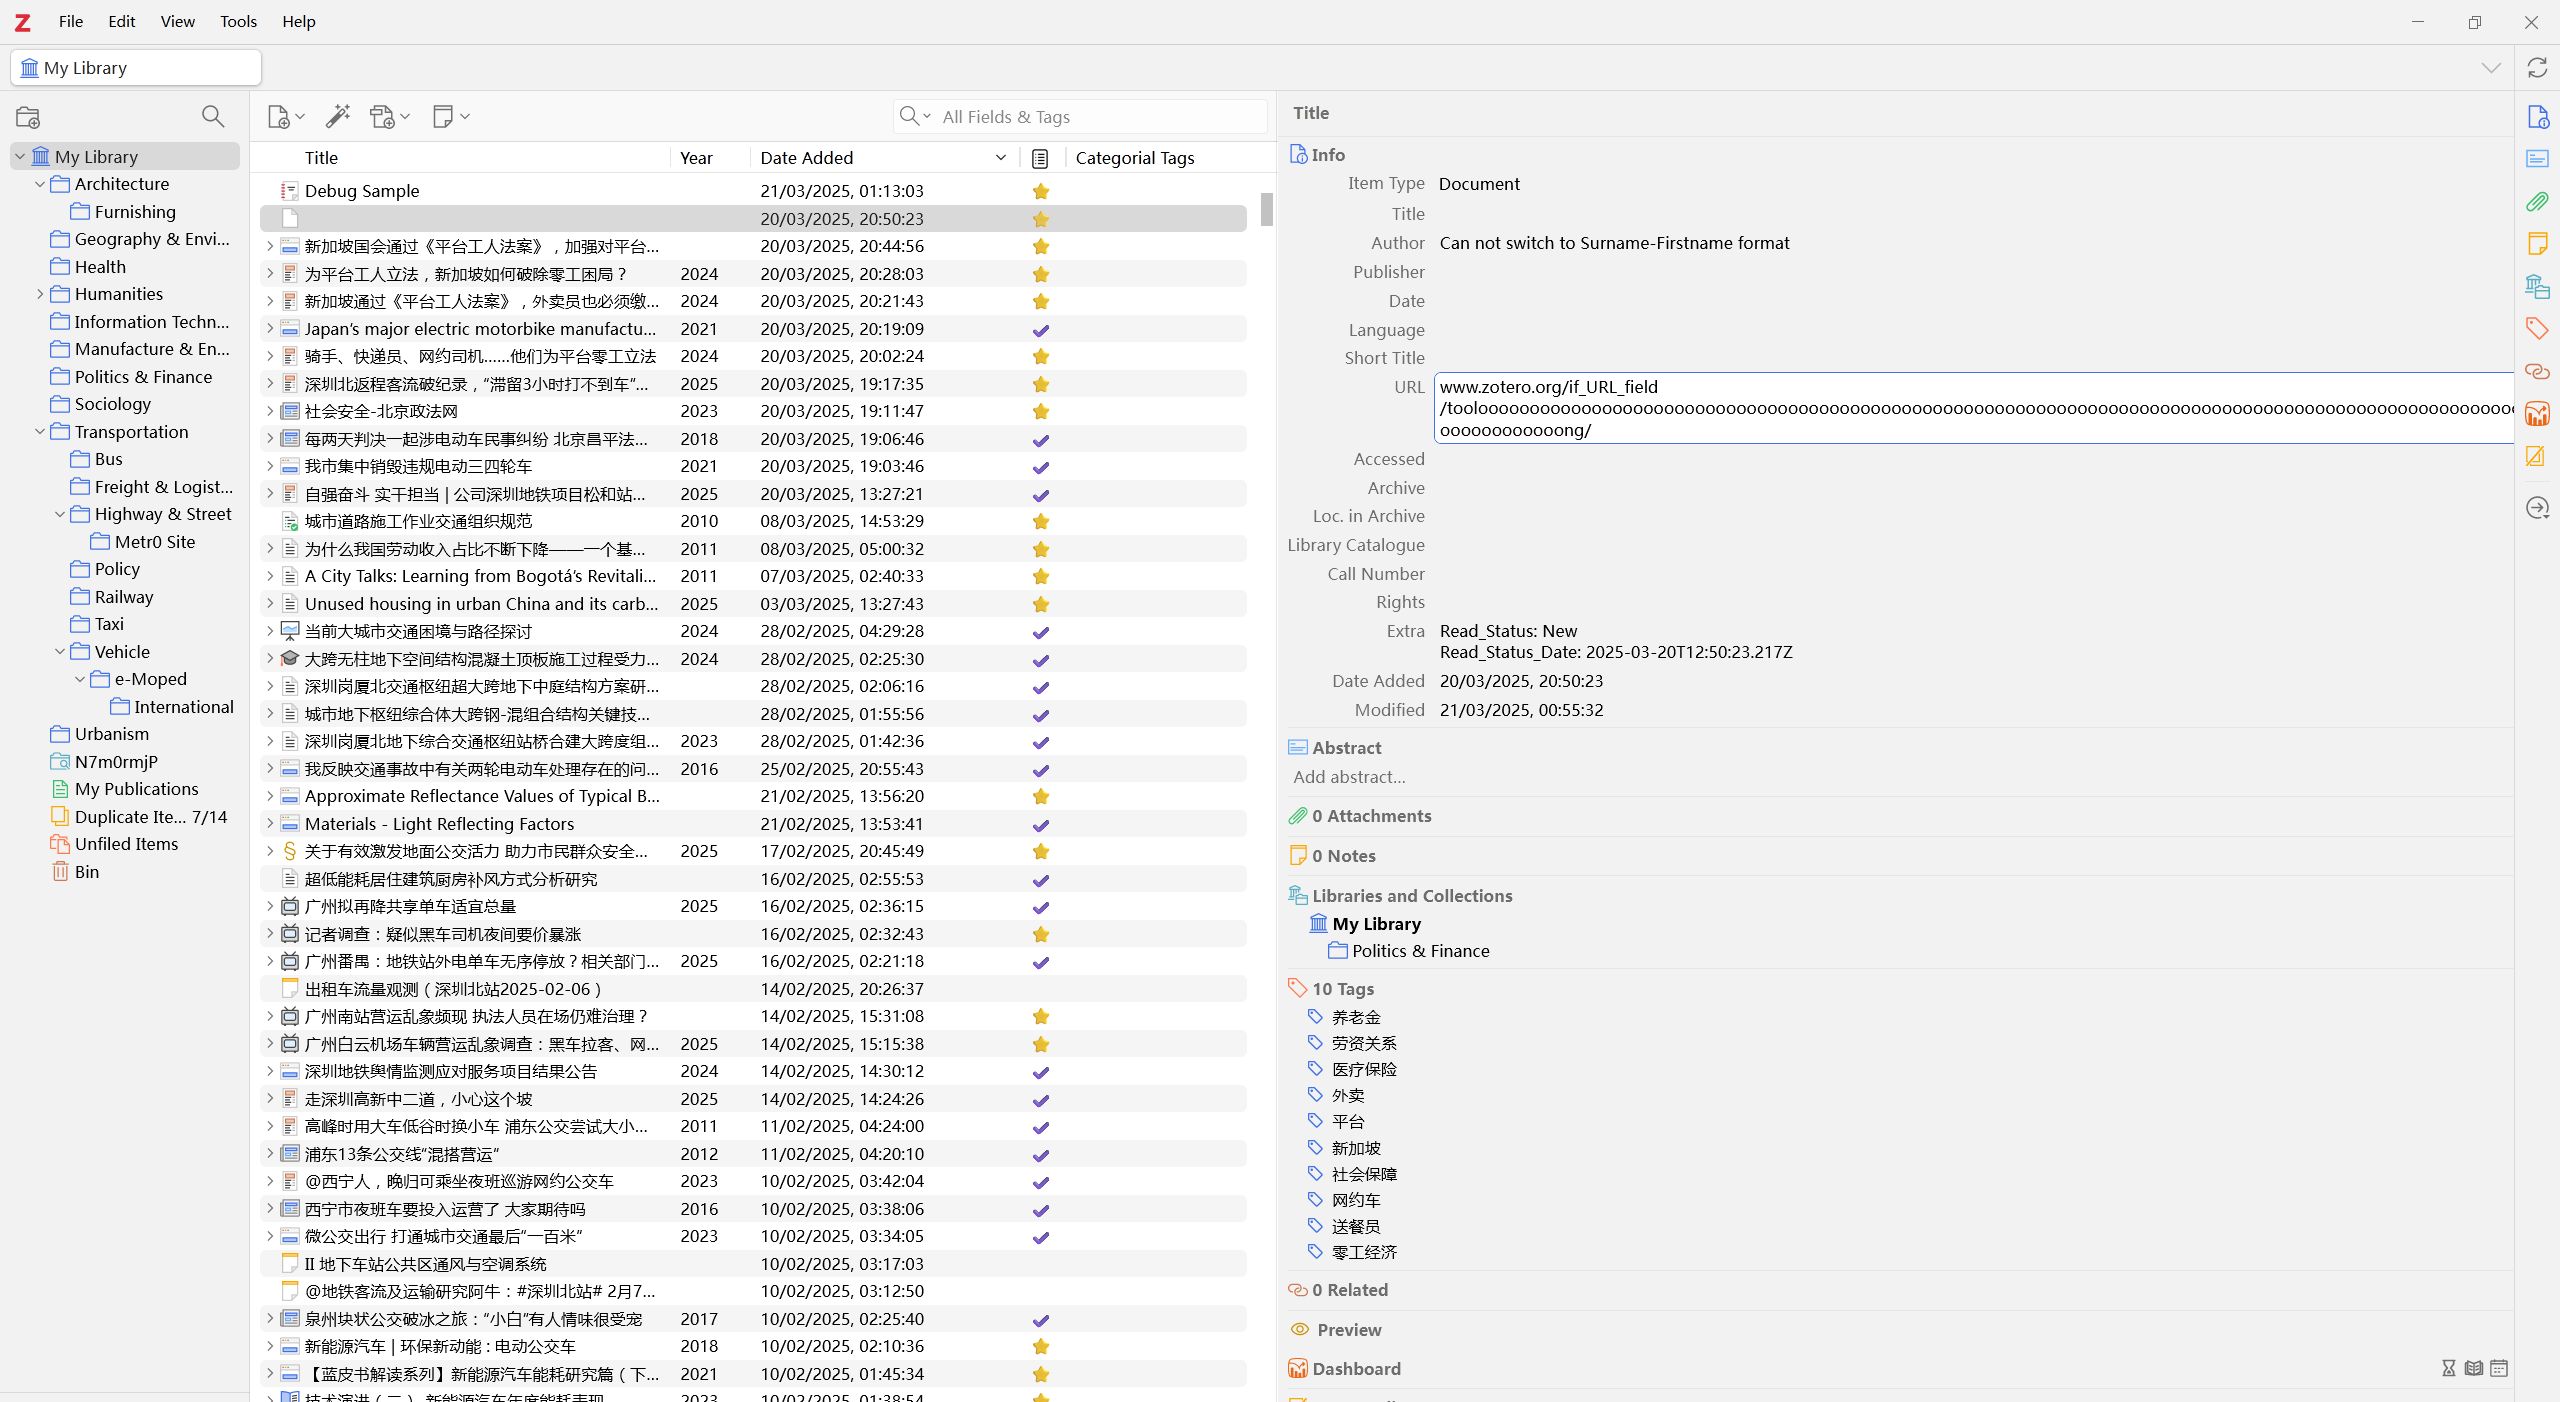Image resolution: width=2560 pixels, height=1402 pixels.
Task: Click the New Collection icon
Action: click(x=28, y=117)
